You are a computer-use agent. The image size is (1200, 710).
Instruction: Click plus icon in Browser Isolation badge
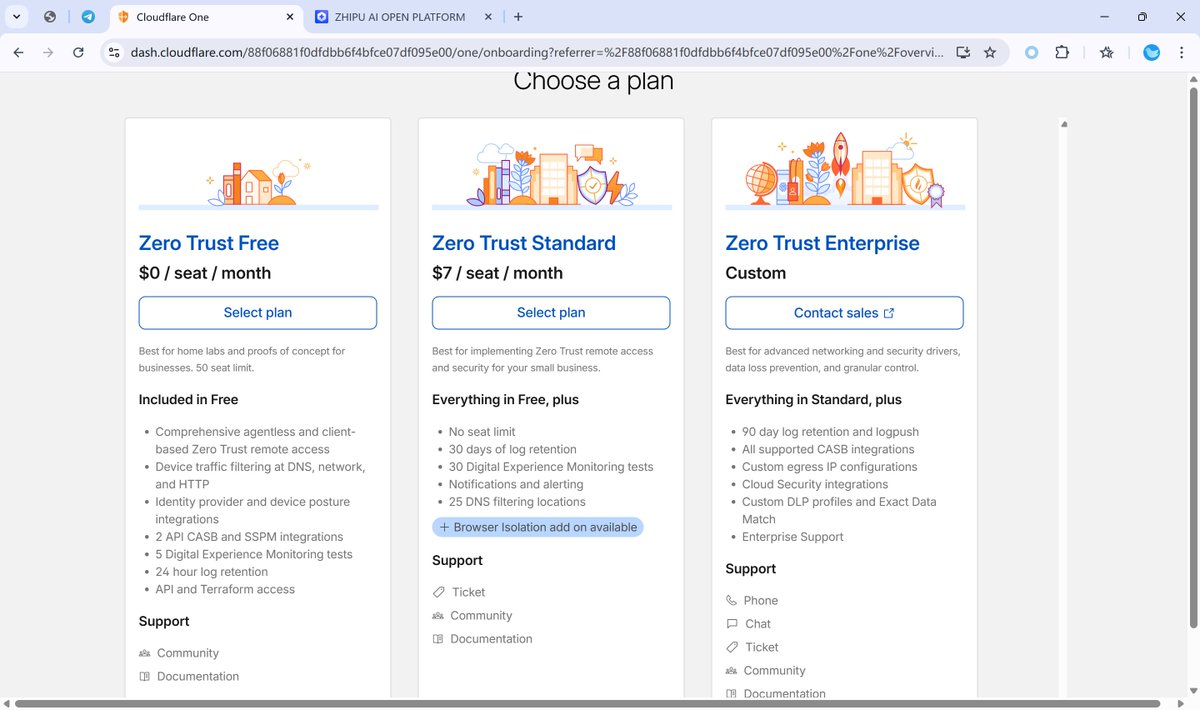(x=445, y=527)
